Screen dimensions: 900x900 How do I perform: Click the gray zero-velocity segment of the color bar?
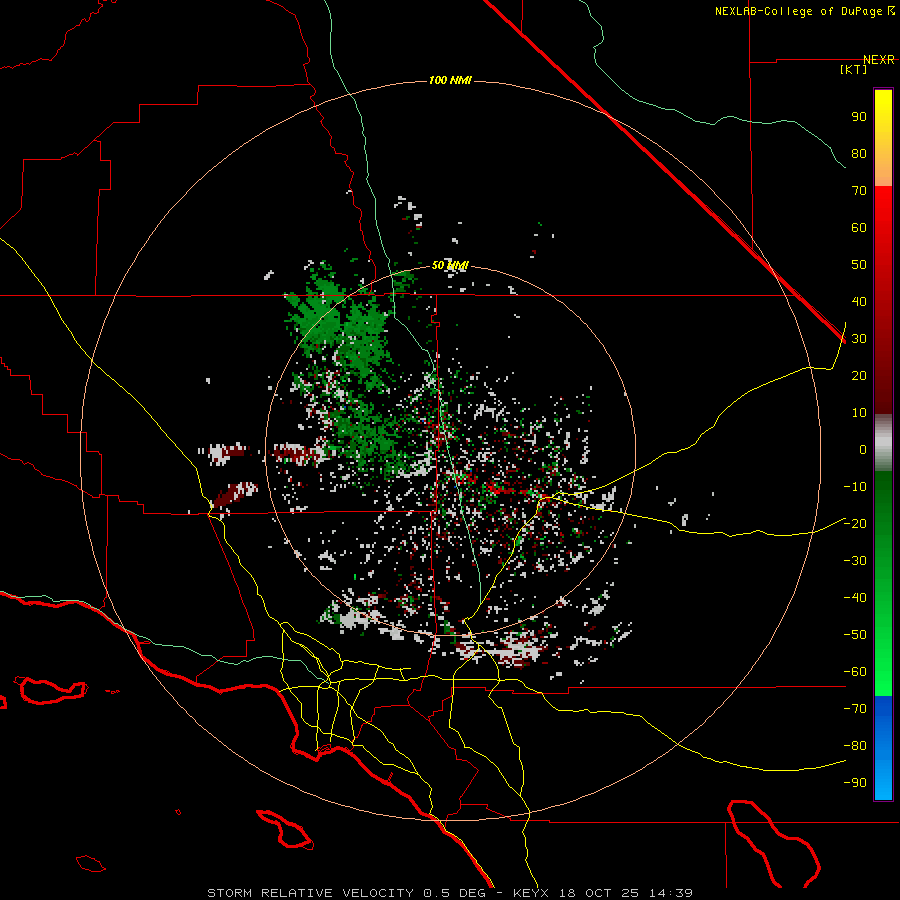pos(883,443)
